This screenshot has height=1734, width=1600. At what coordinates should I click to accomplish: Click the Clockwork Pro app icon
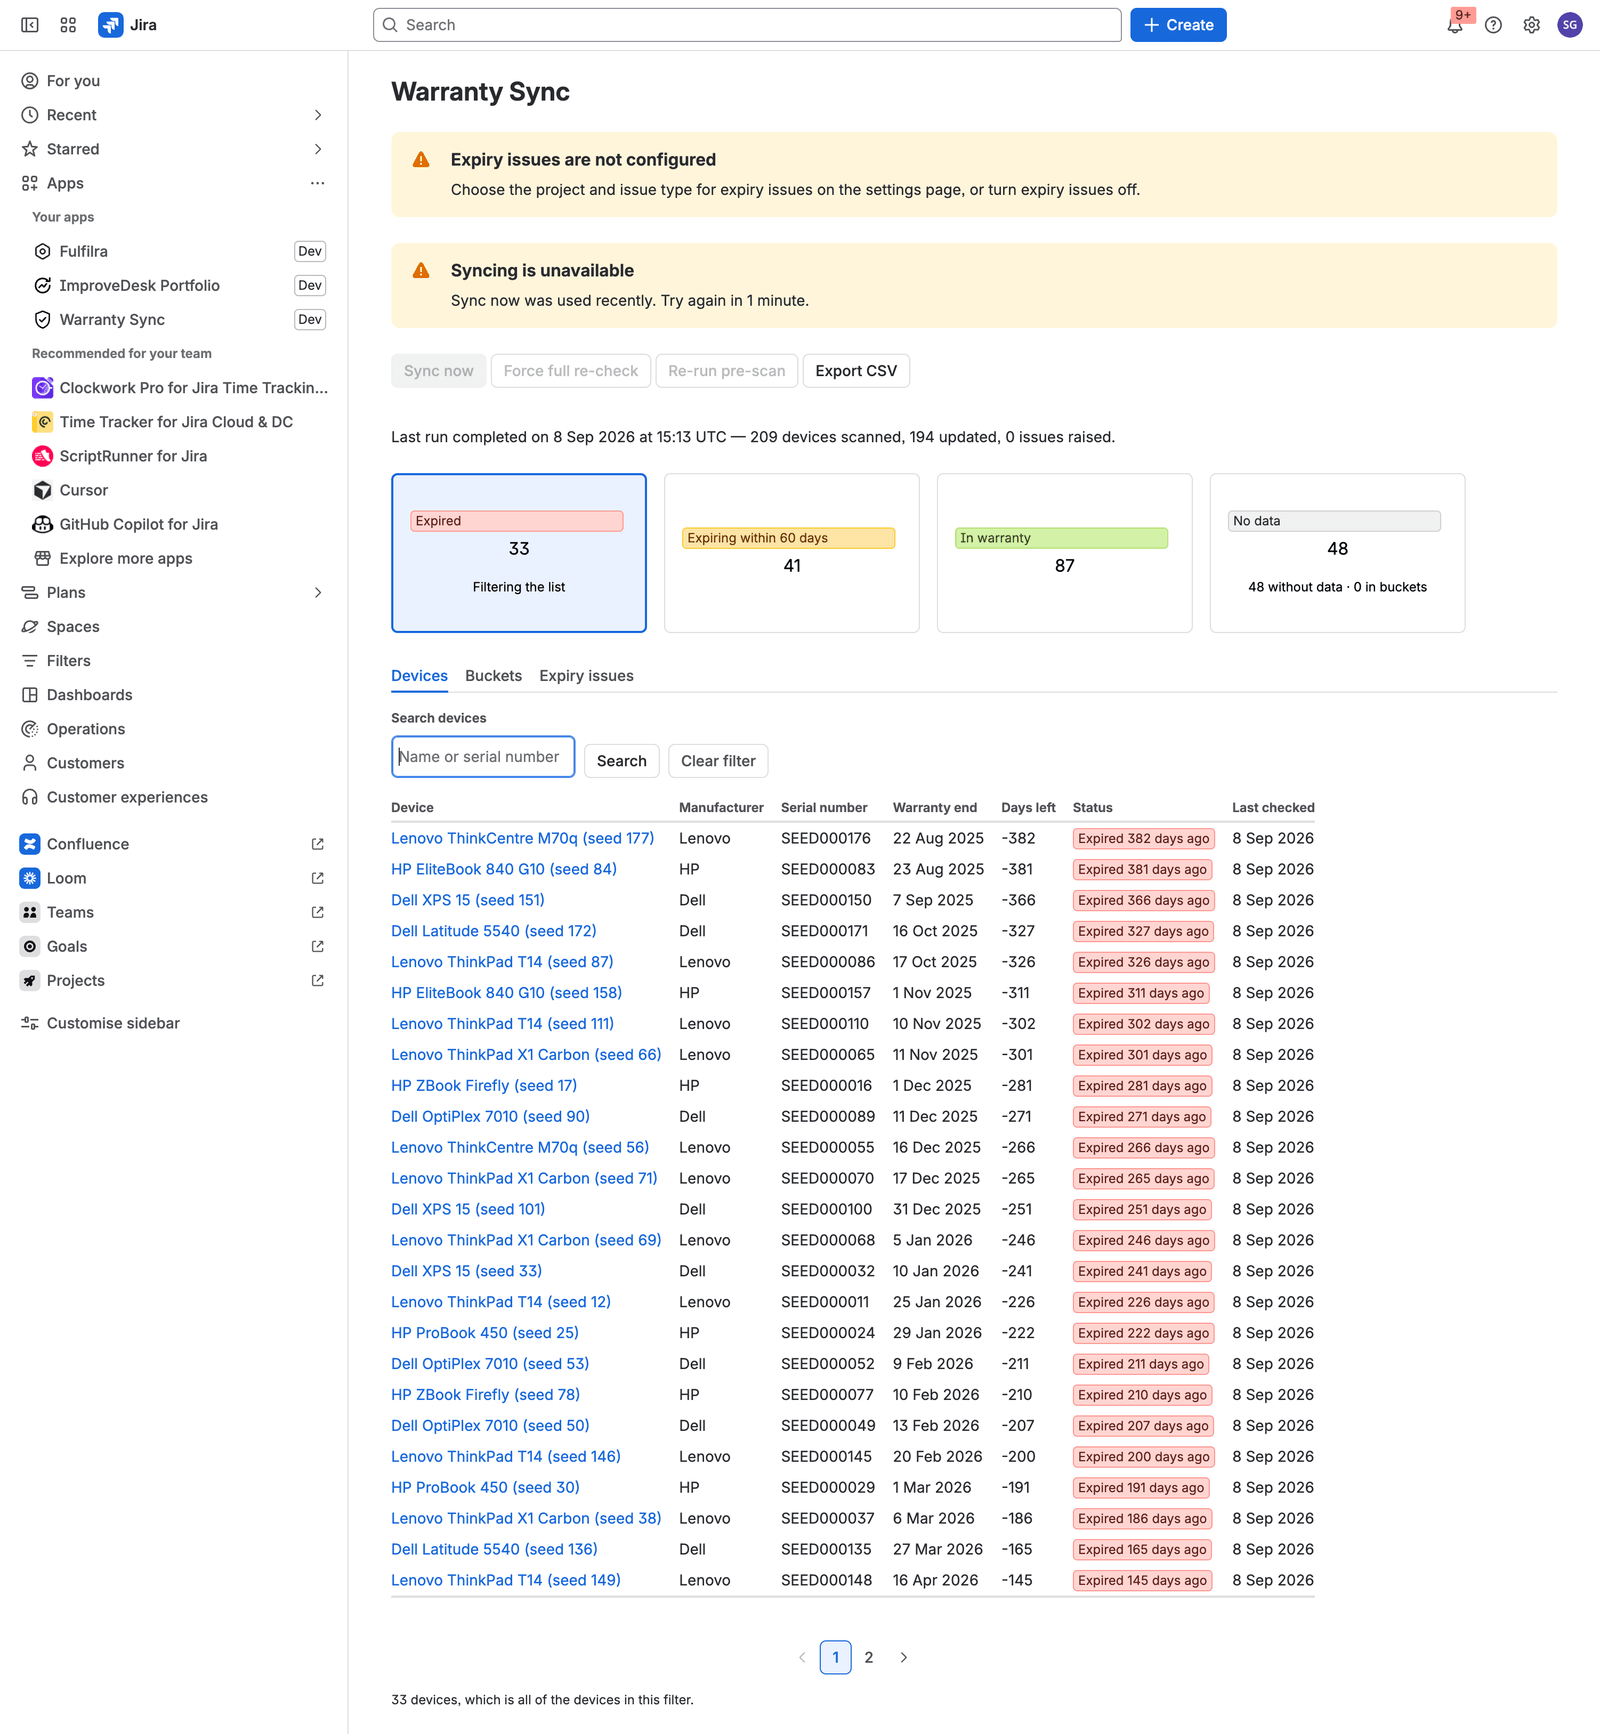coord(42,387)
